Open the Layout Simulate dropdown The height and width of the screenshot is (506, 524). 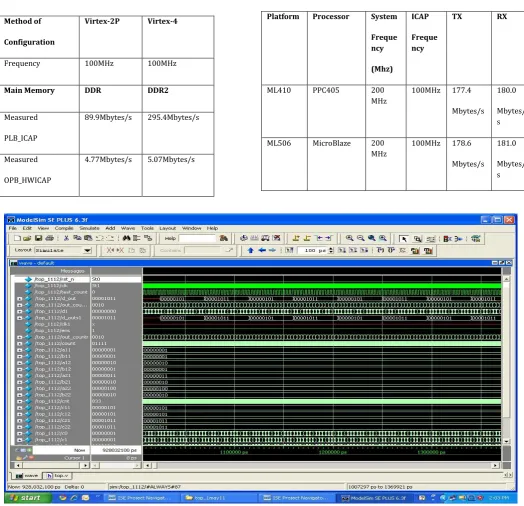pos(88,250)
